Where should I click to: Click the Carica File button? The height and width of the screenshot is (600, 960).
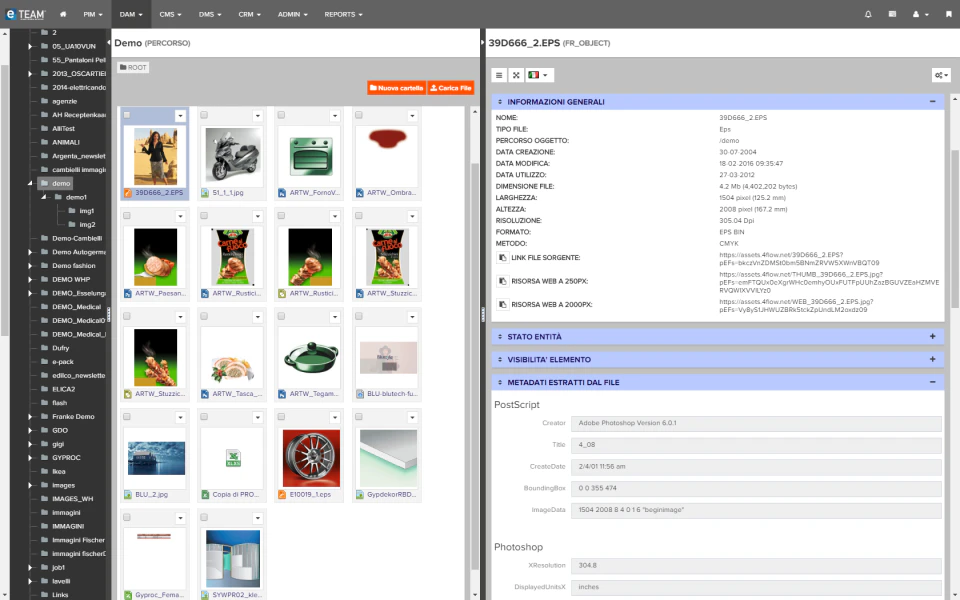pyautogui.click(x=450, y=88)
